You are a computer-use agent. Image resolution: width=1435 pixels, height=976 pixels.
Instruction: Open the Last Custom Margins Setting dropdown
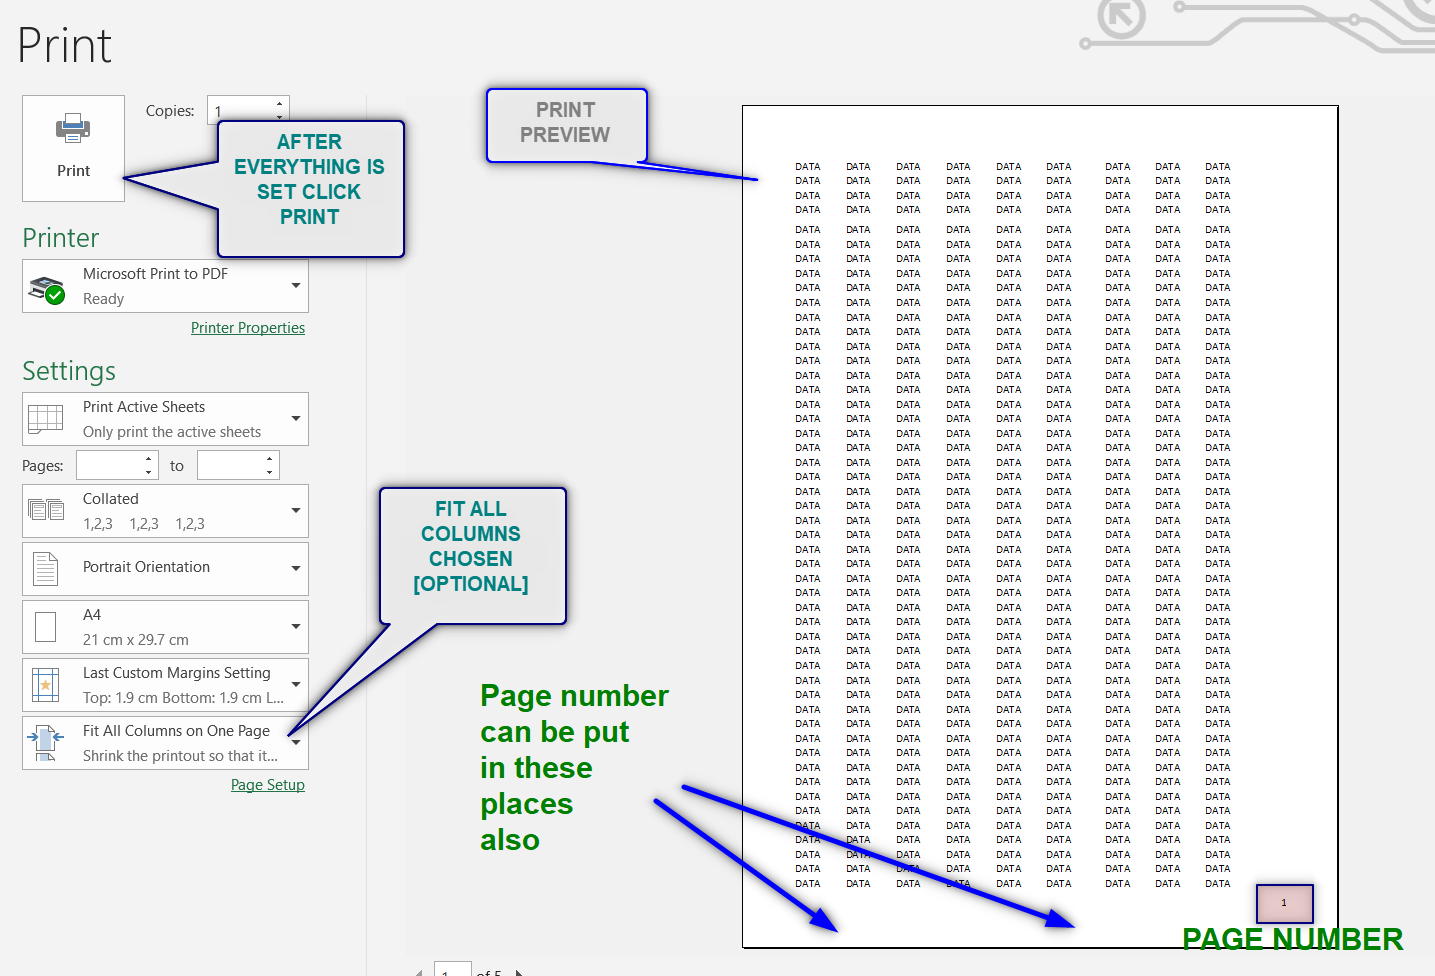point(165,685)
